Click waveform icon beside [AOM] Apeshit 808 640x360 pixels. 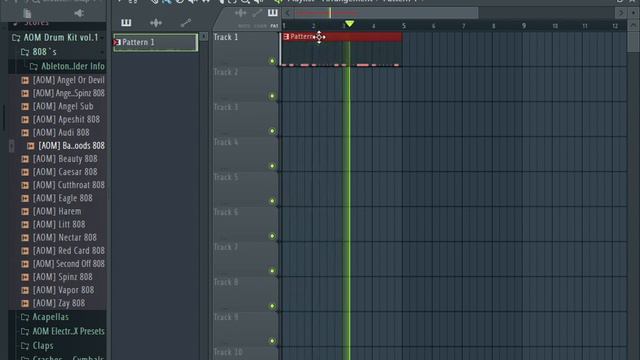[x=25, y=120]
